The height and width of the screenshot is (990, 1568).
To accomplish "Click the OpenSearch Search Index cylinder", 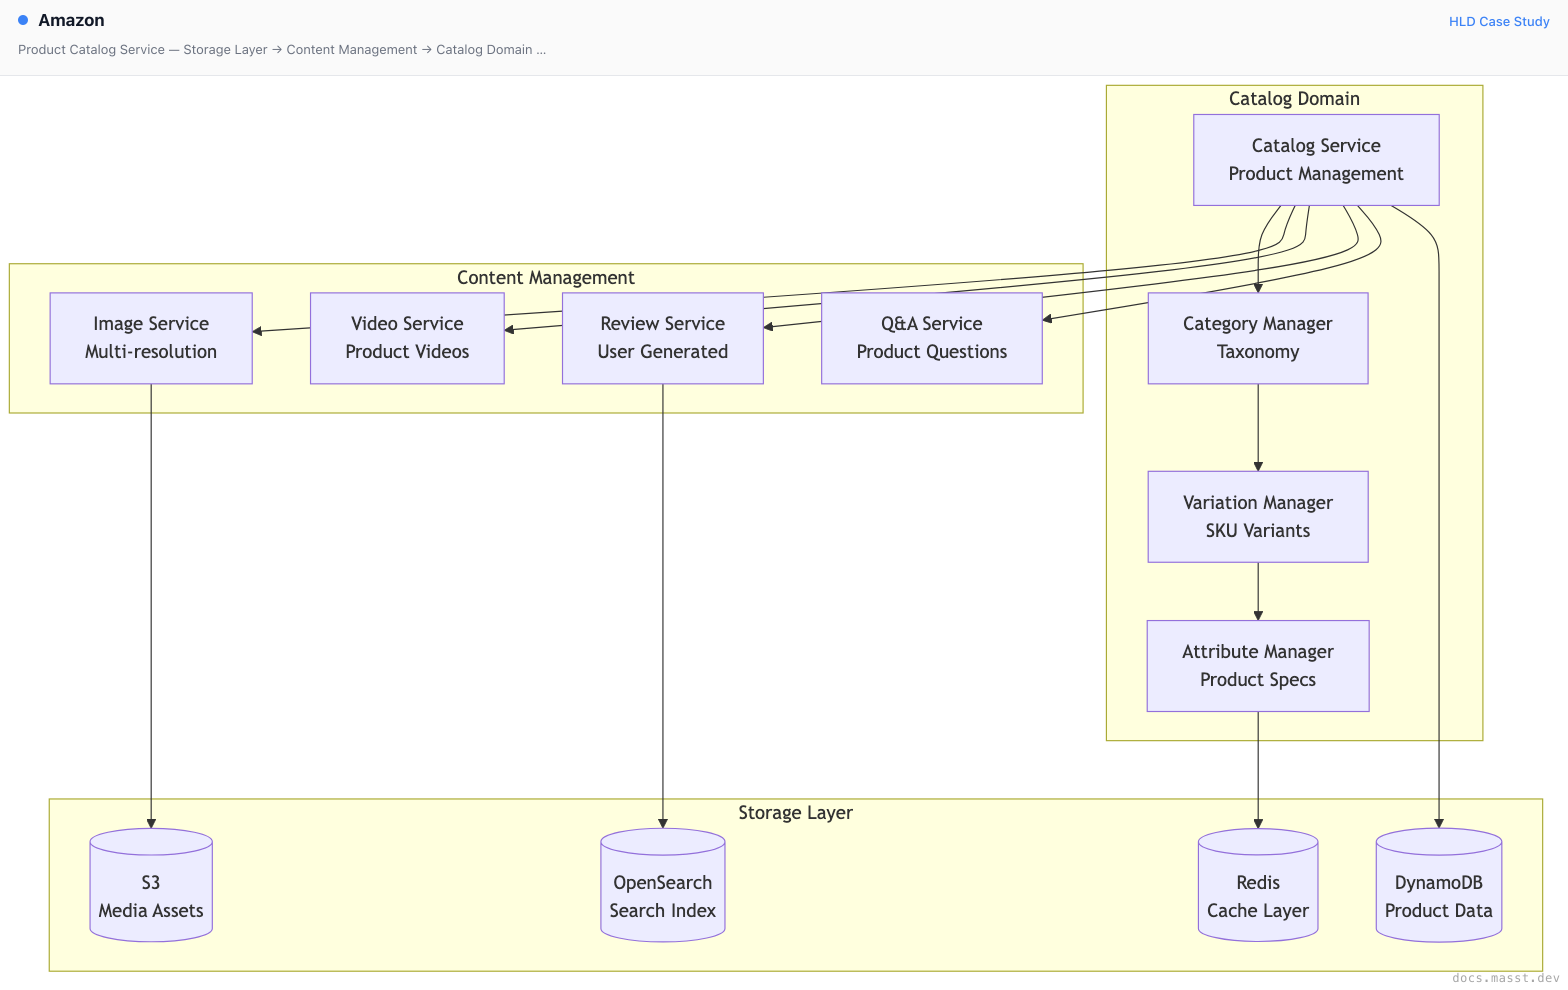I will click(x=663, y=885).
